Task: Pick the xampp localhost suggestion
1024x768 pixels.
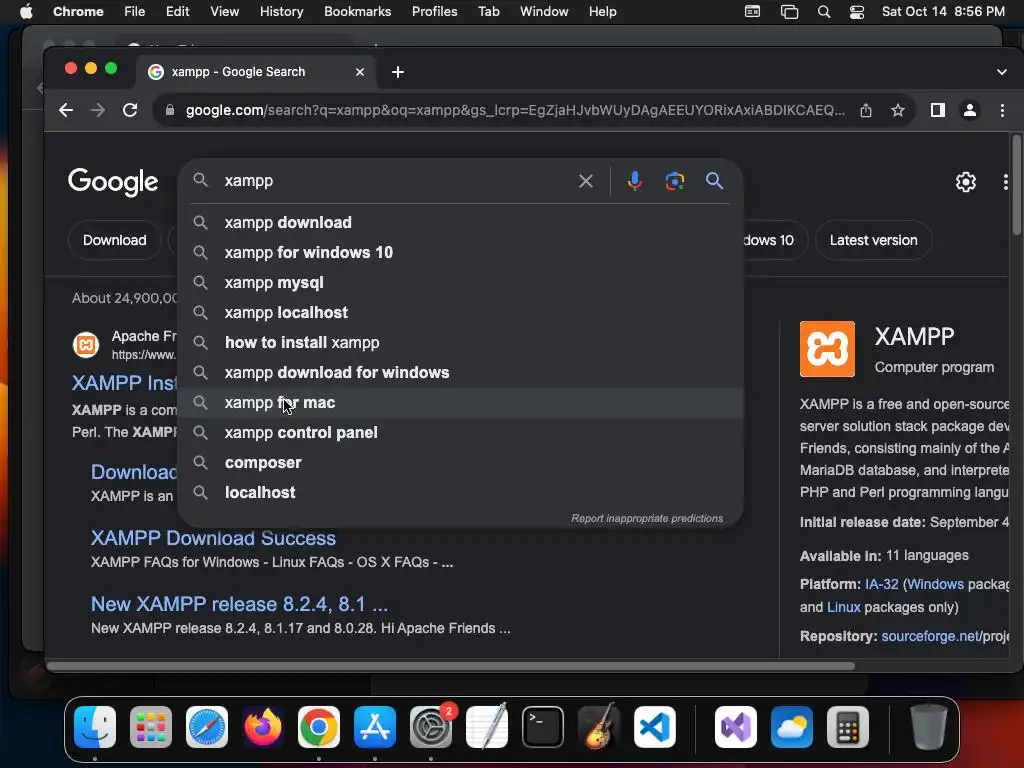Action: [460, 313]
